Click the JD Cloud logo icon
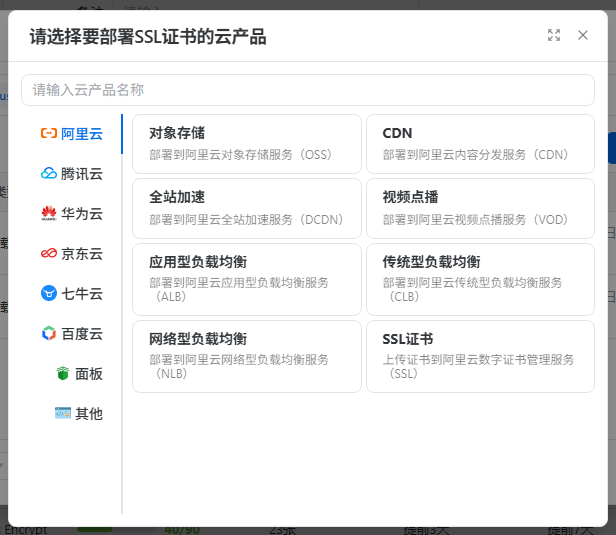This screenshot has width=616, height=535. (48, 253)
